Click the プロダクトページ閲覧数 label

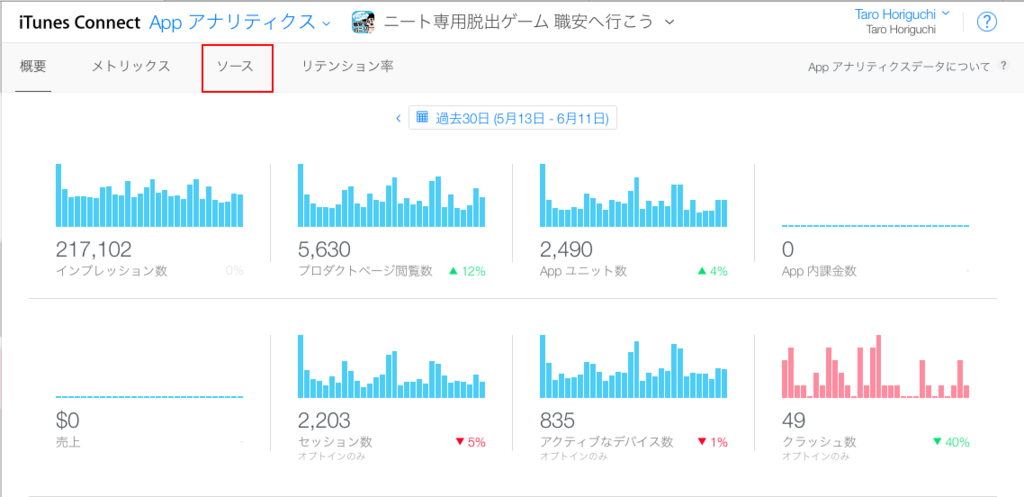365,271
